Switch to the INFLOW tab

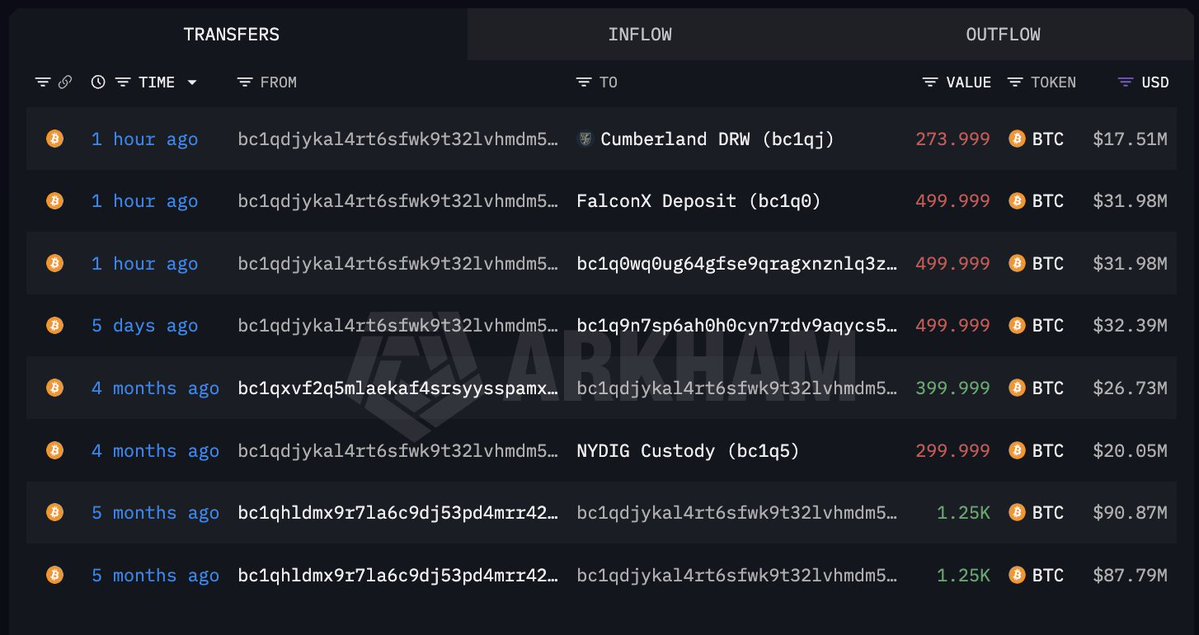[x=640, y=34]
